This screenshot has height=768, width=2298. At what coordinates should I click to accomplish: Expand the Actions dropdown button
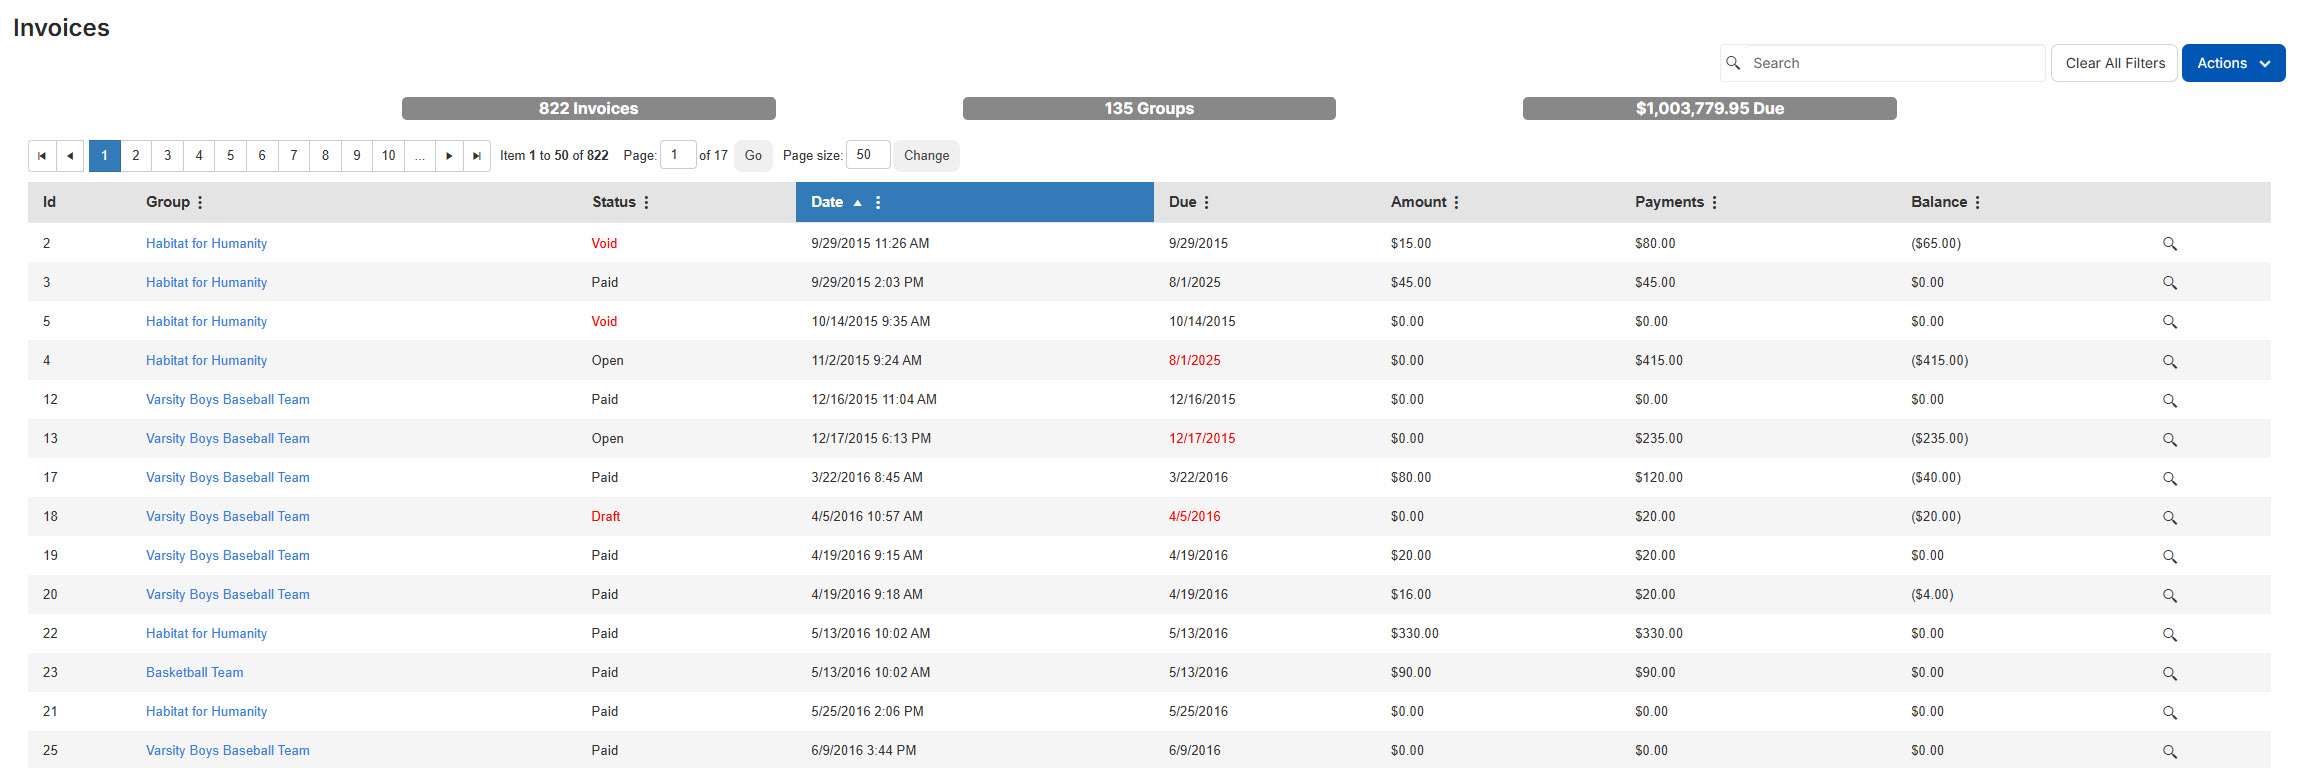click(2233, 63)
